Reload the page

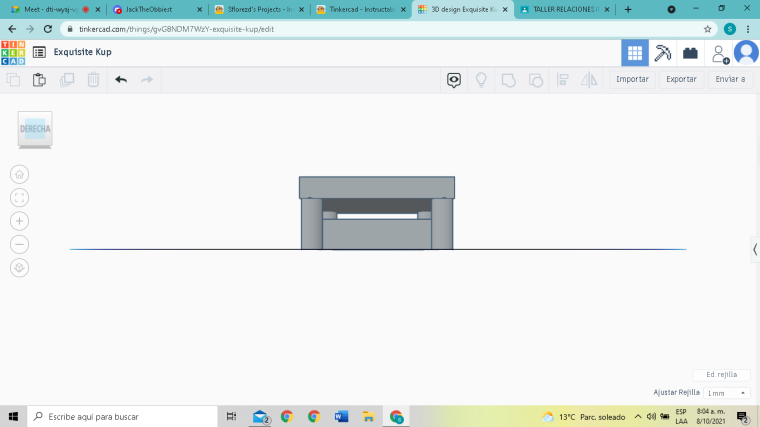tap(48, 29)
